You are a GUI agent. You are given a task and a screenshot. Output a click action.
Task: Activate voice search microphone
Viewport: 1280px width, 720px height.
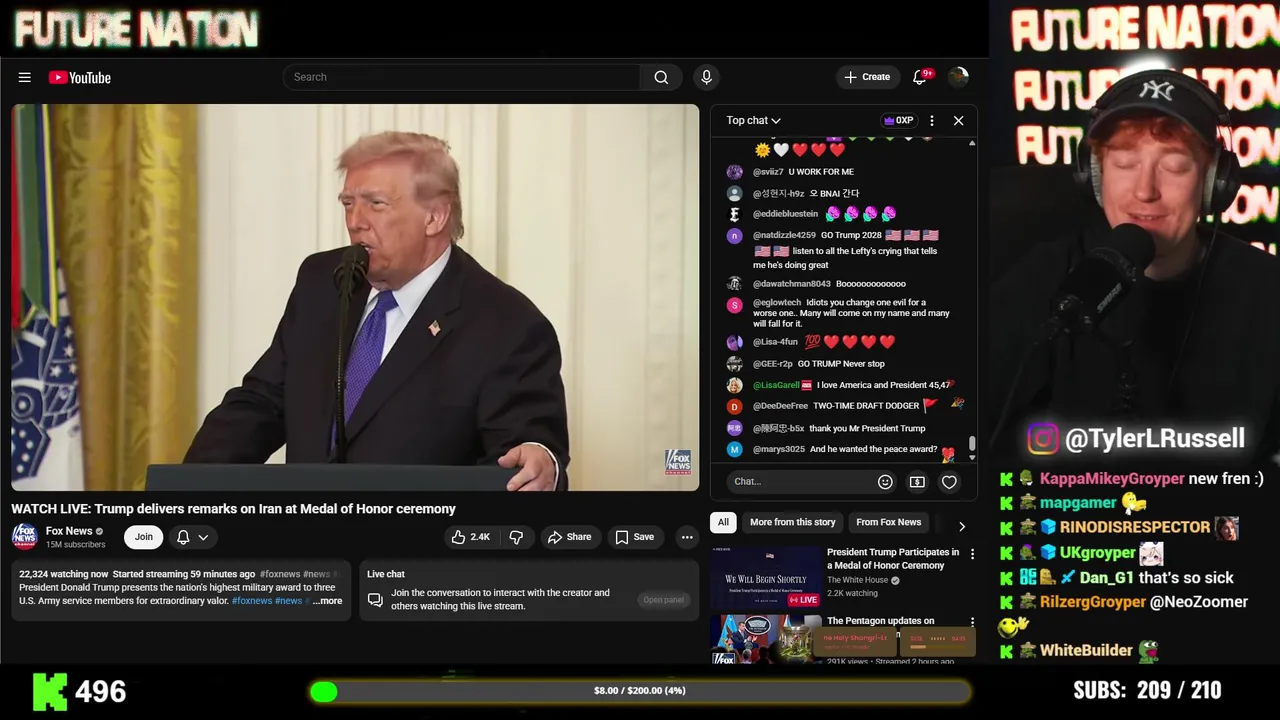pyautogui.click(x=706, y=77)
